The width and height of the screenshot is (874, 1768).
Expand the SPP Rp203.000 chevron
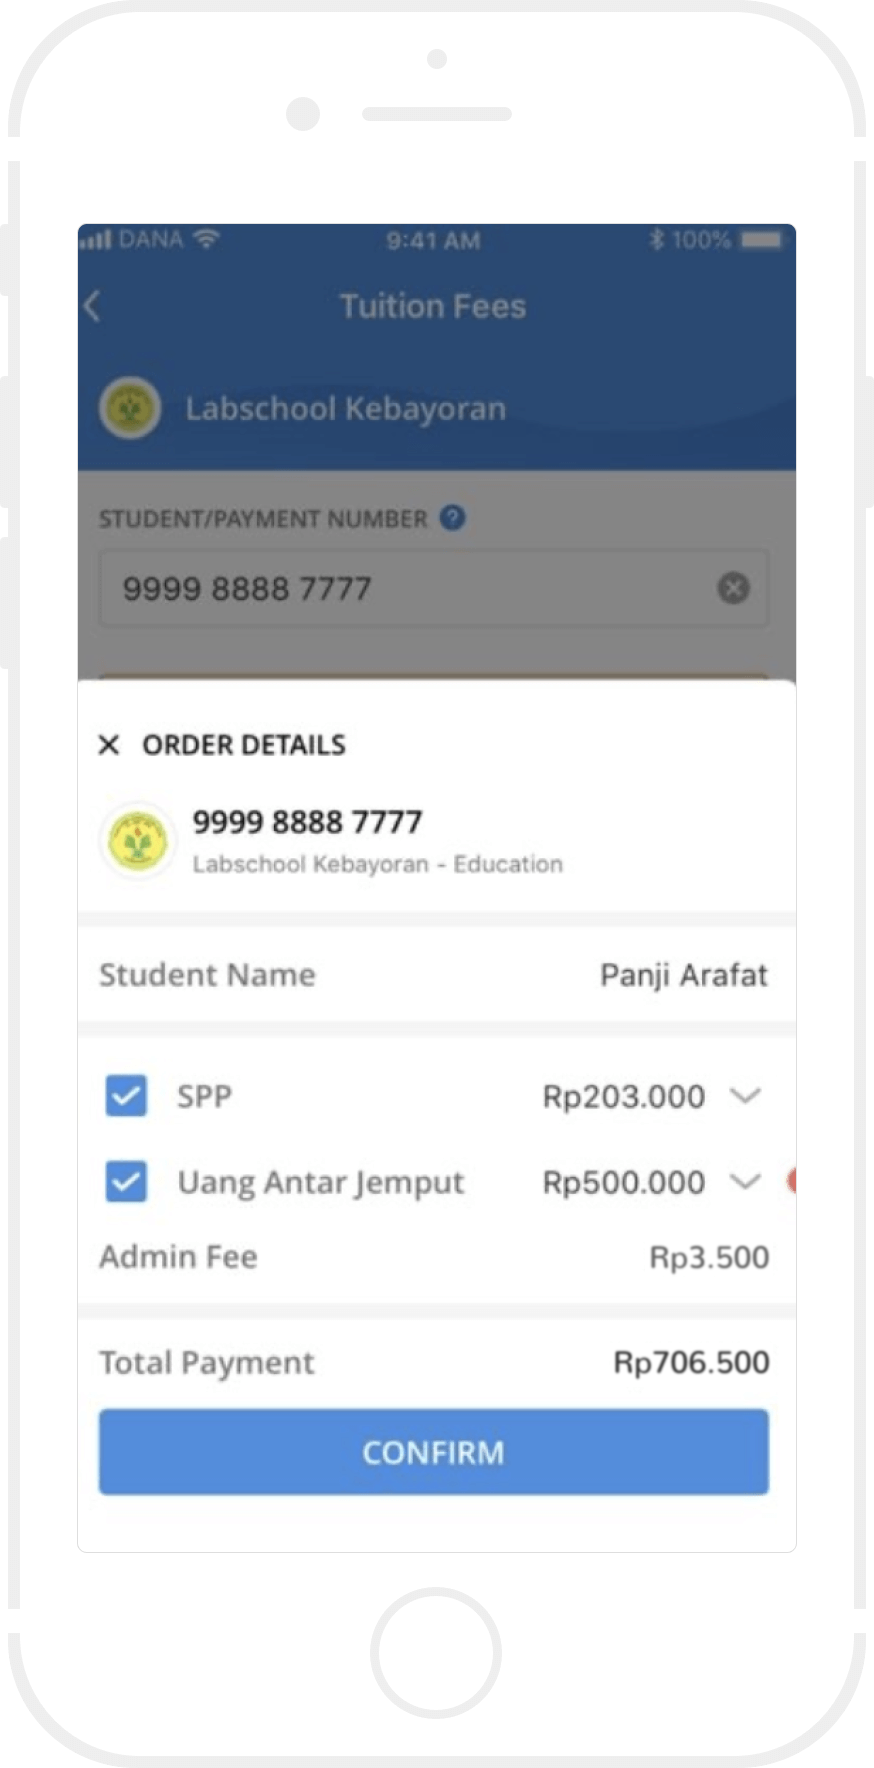[745, 1096]
